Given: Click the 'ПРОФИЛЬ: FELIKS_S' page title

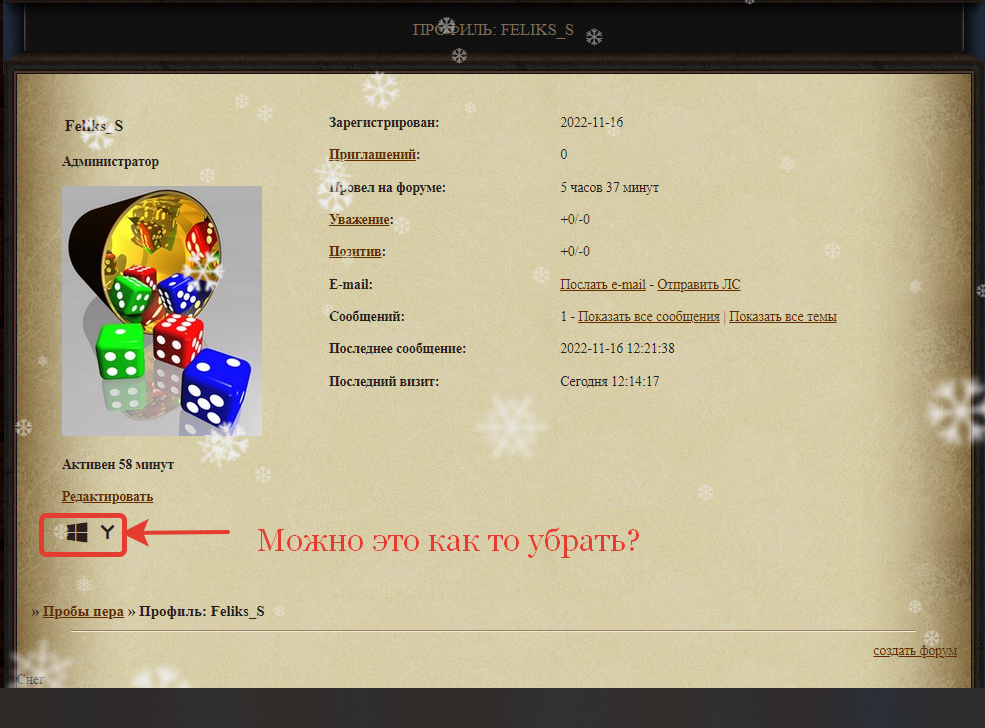Looking at the screenshot, I should pos(493,30).
